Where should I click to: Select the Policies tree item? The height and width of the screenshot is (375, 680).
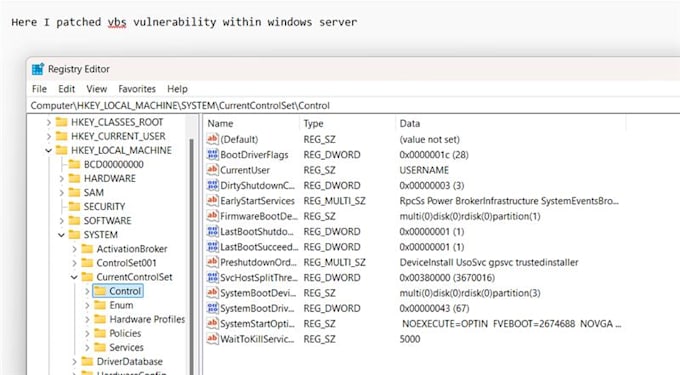click(125, 333)
